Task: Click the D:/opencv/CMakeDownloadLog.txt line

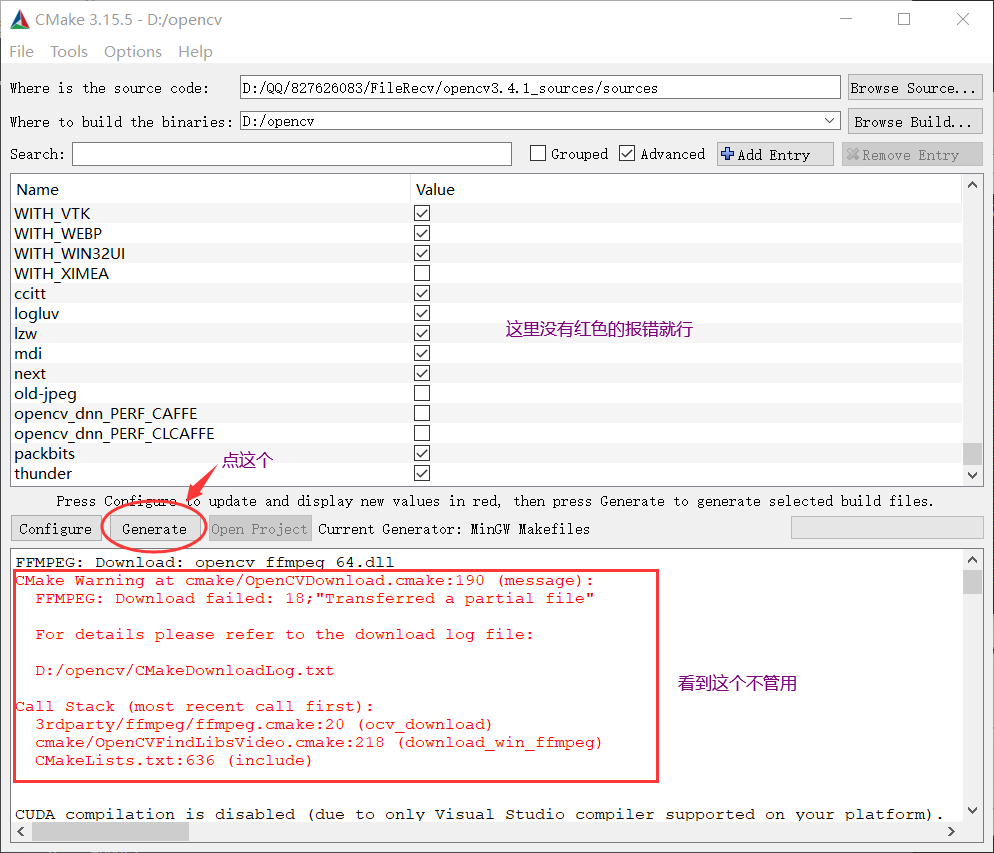Action: coord(184,670)
